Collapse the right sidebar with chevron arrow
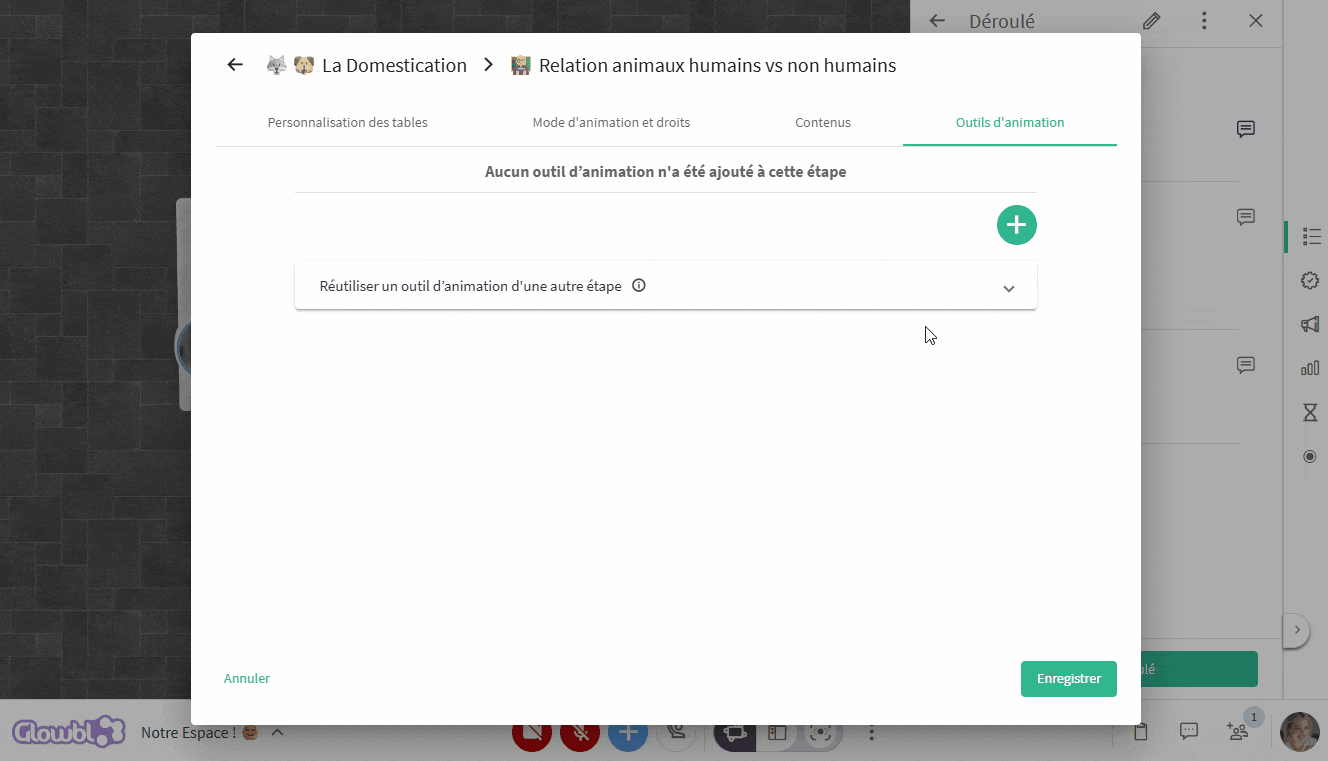1328x761 pixels. (x=1296, y=630)
